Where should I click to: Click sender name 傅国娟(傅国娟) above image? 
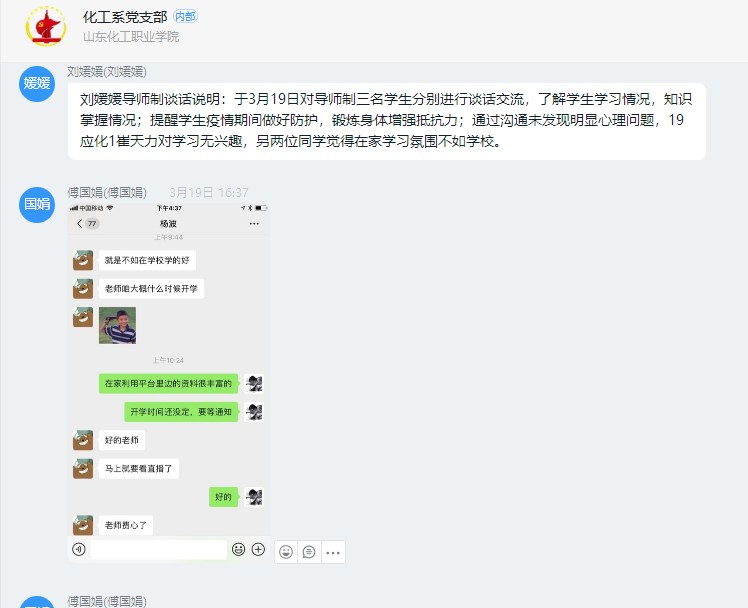pos(107,193)
